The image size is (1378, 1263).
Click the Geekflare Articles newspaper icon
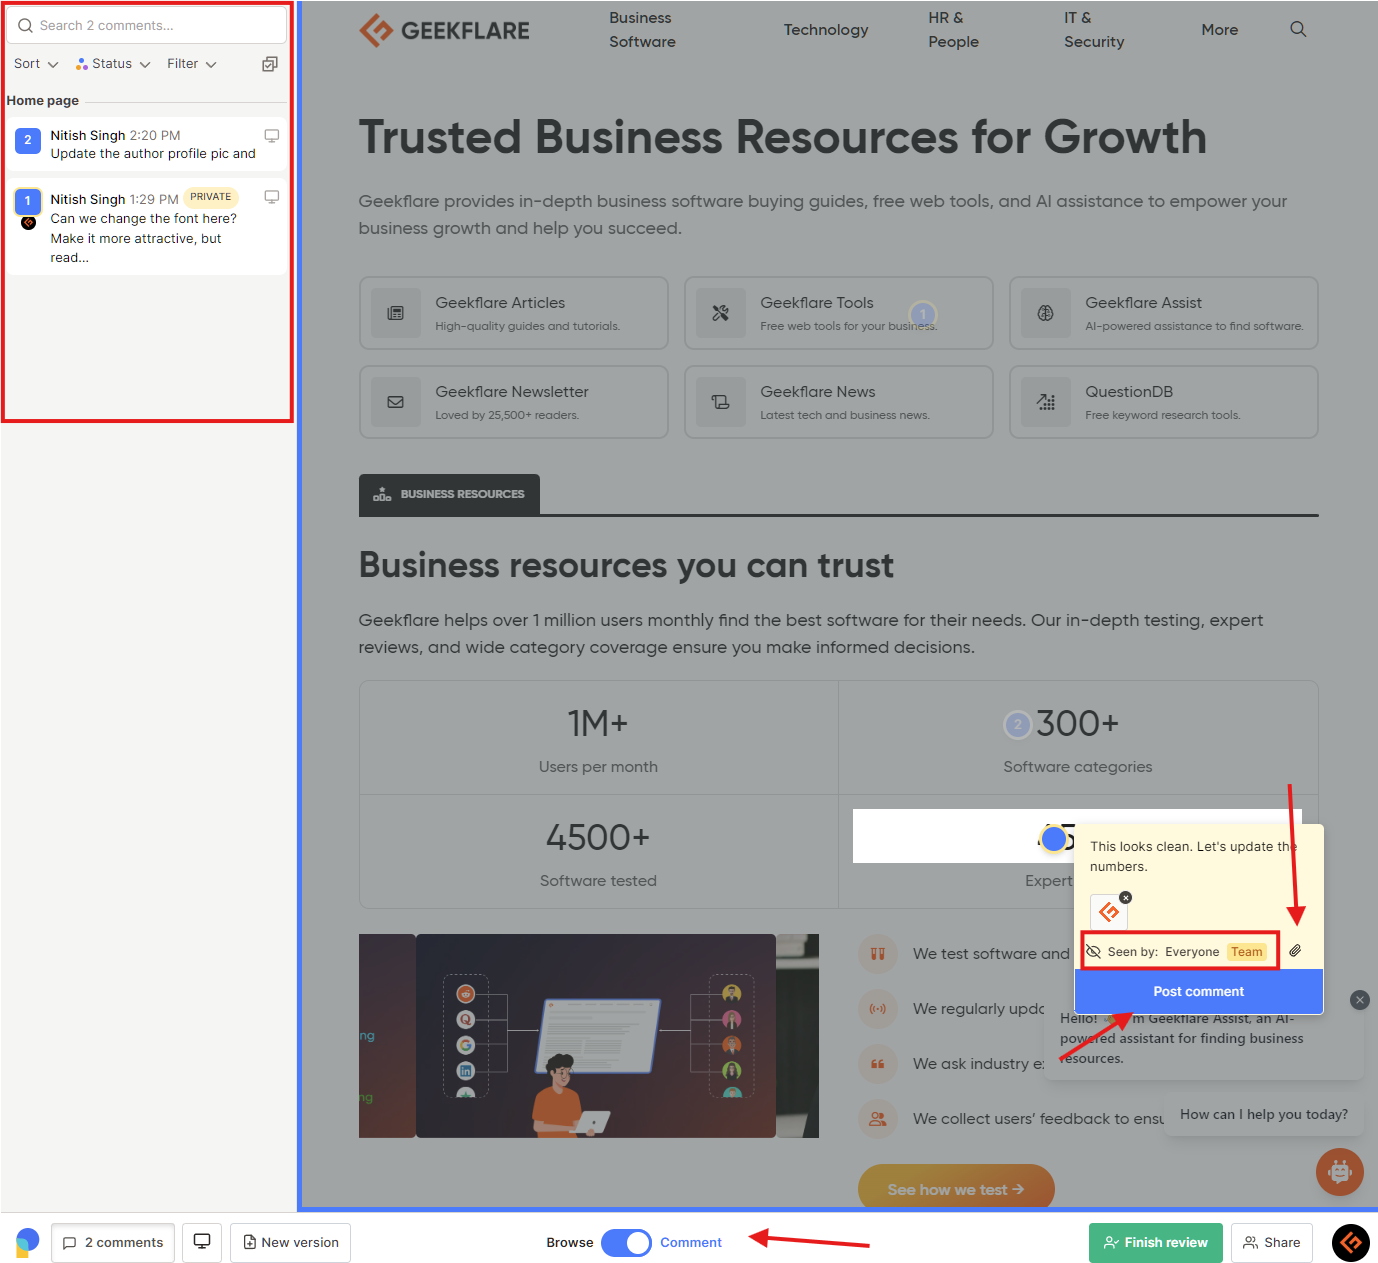395,313
